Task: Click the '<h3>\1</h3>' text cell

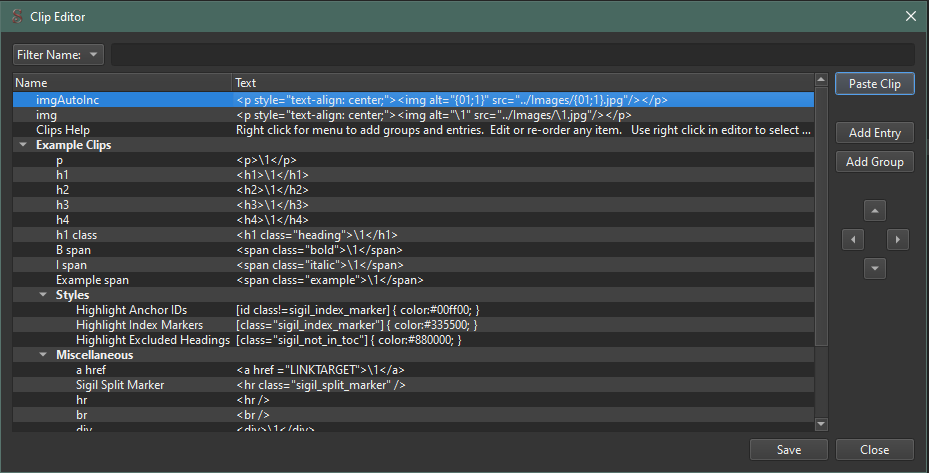Action: pyautogui.click(x=273, y=204)
